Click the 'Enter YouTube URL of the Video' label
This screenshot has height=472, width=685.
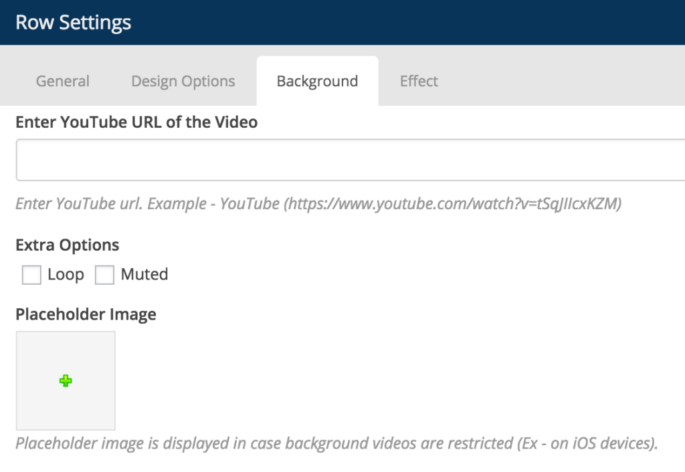pos(137,123)
